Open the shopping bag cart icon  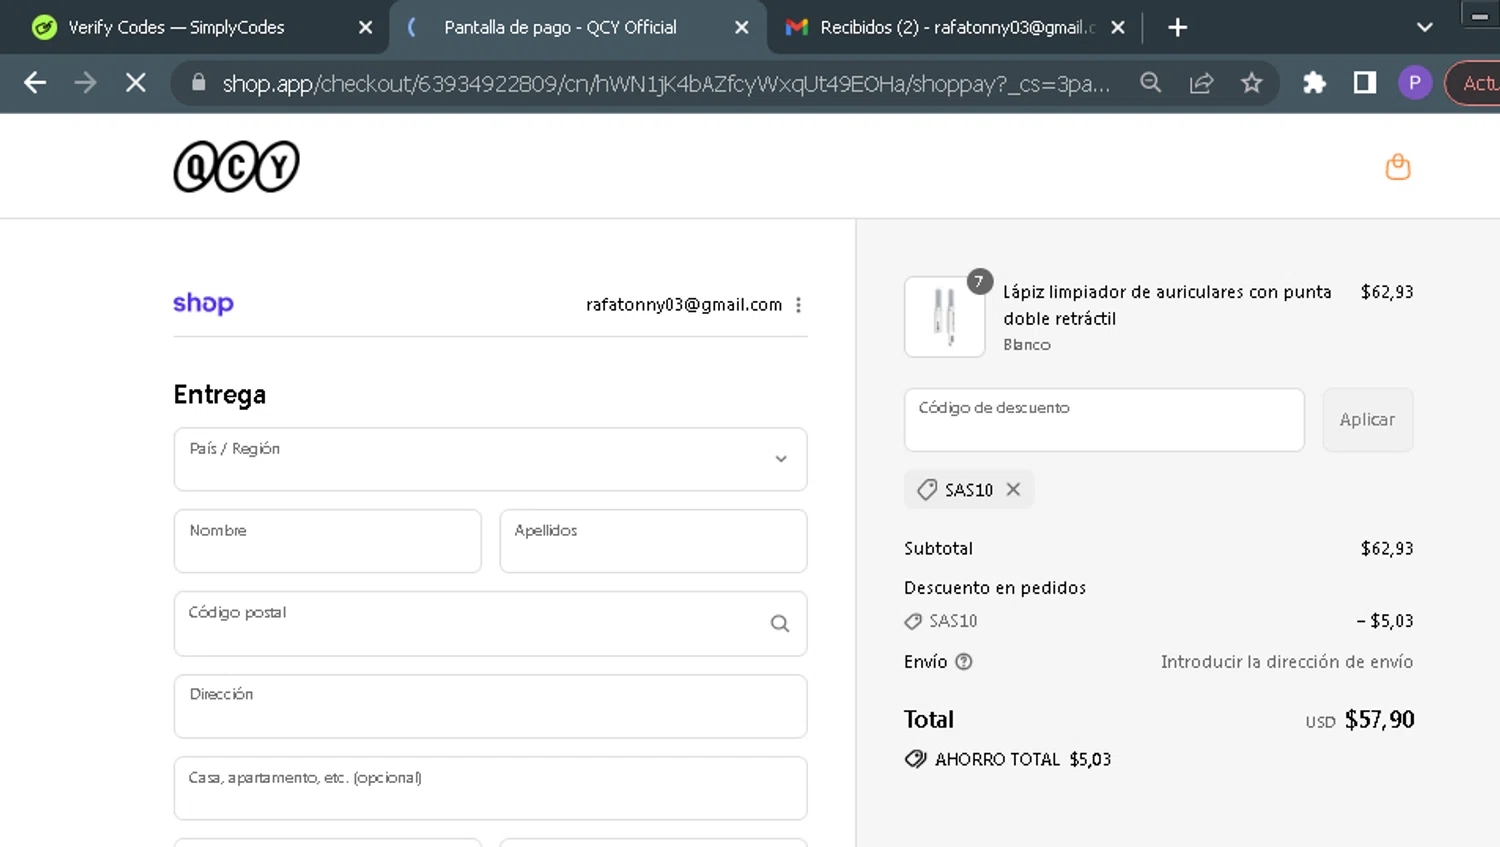point(1397,167)
